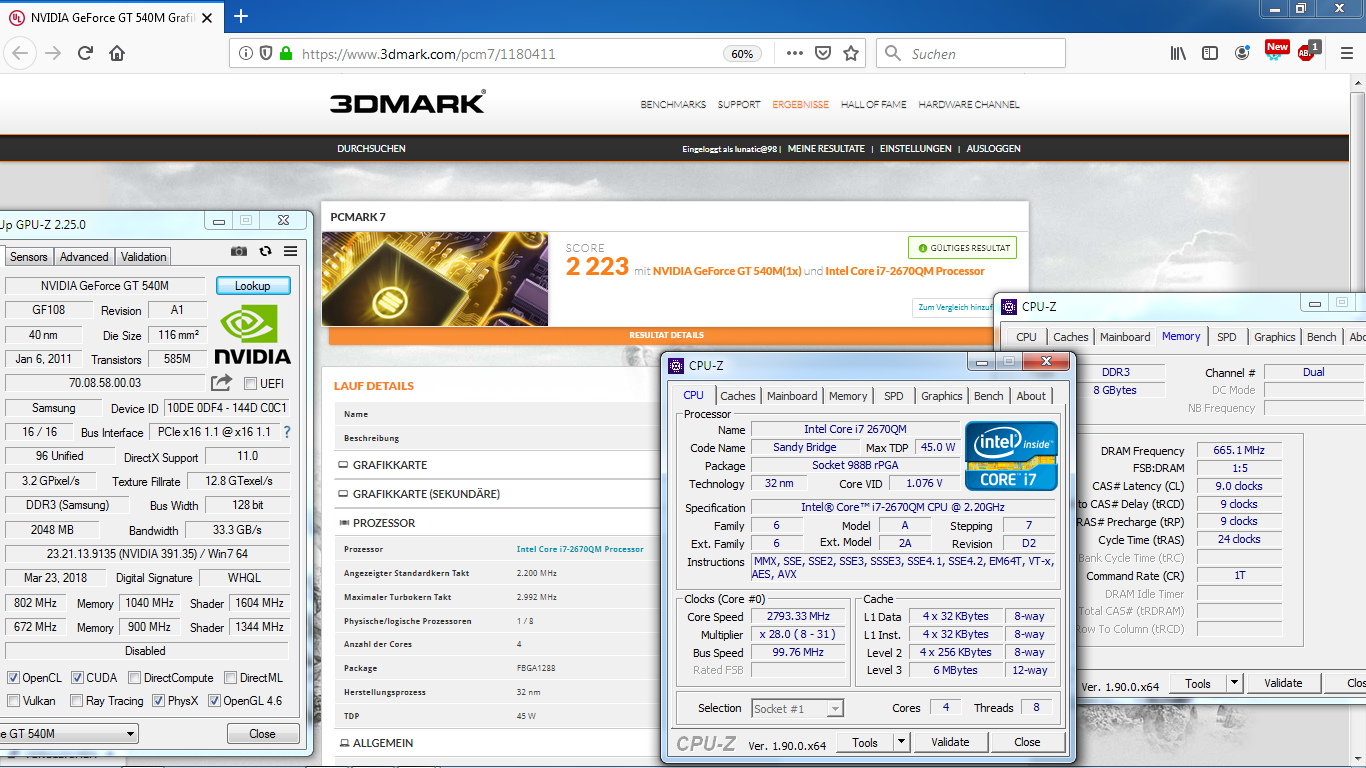The height and width of the screenshot is (768, 1366).
Task: Go back one page in Firefox
Action: (21, 54)
